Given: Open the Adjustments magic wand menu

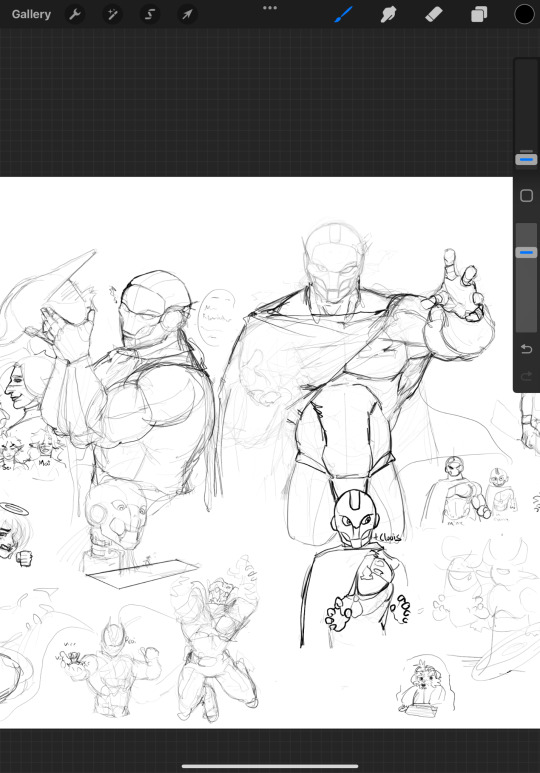Looking at the screenshot, I should (x=112, y=14).
